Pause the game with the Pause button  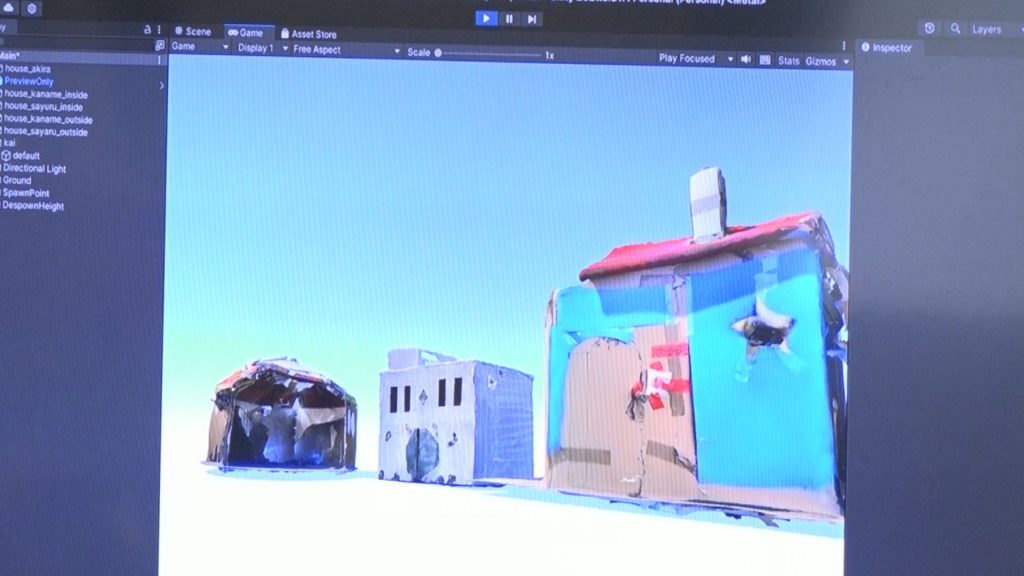pyautogui.click(x=509, y=19)
